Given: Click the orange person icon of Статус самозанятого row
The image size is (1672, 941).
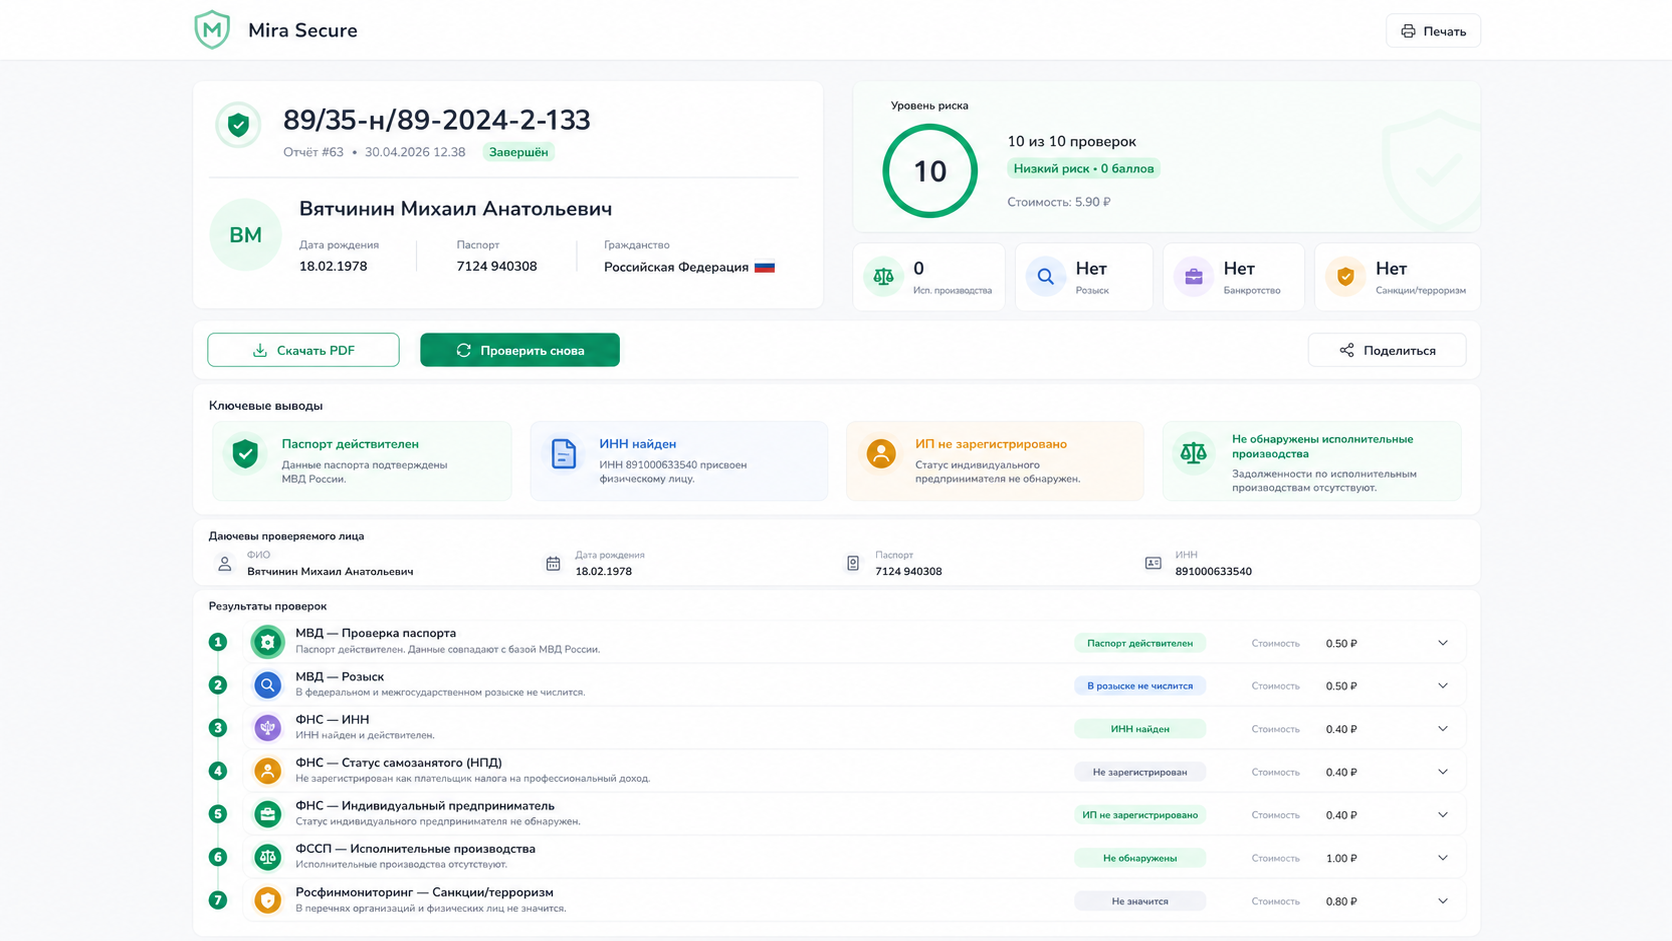Looking at the screenshot, I should (267, 771).
